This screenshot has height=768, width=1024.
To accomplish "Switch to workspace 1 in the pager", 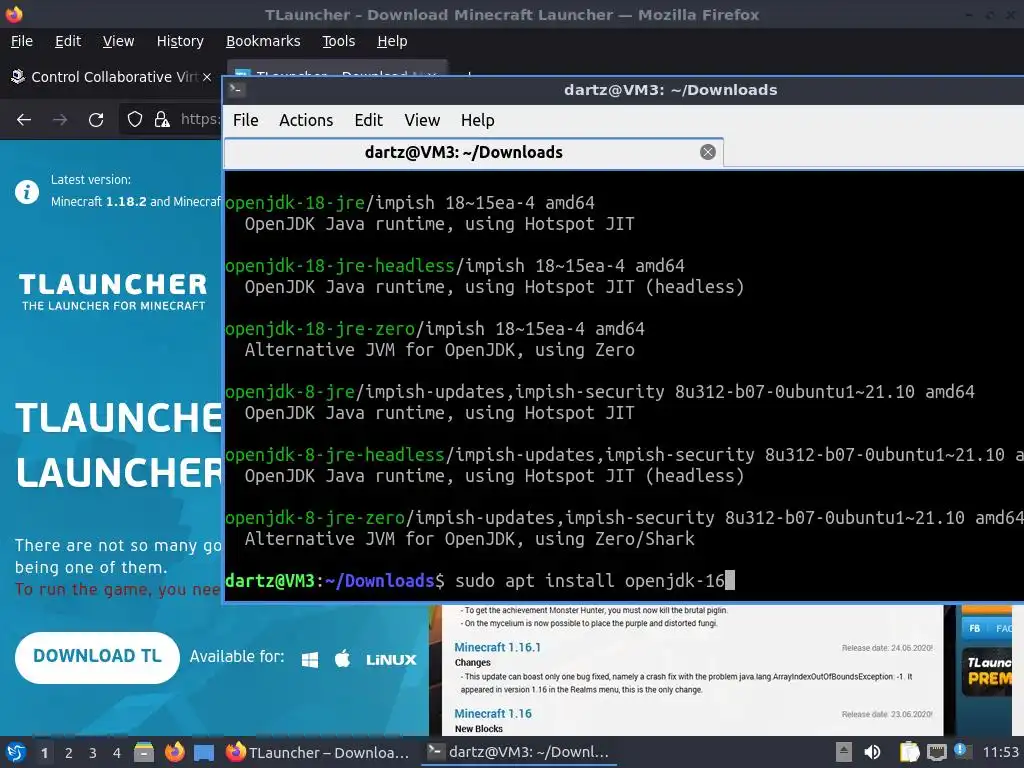I will 44,753.
